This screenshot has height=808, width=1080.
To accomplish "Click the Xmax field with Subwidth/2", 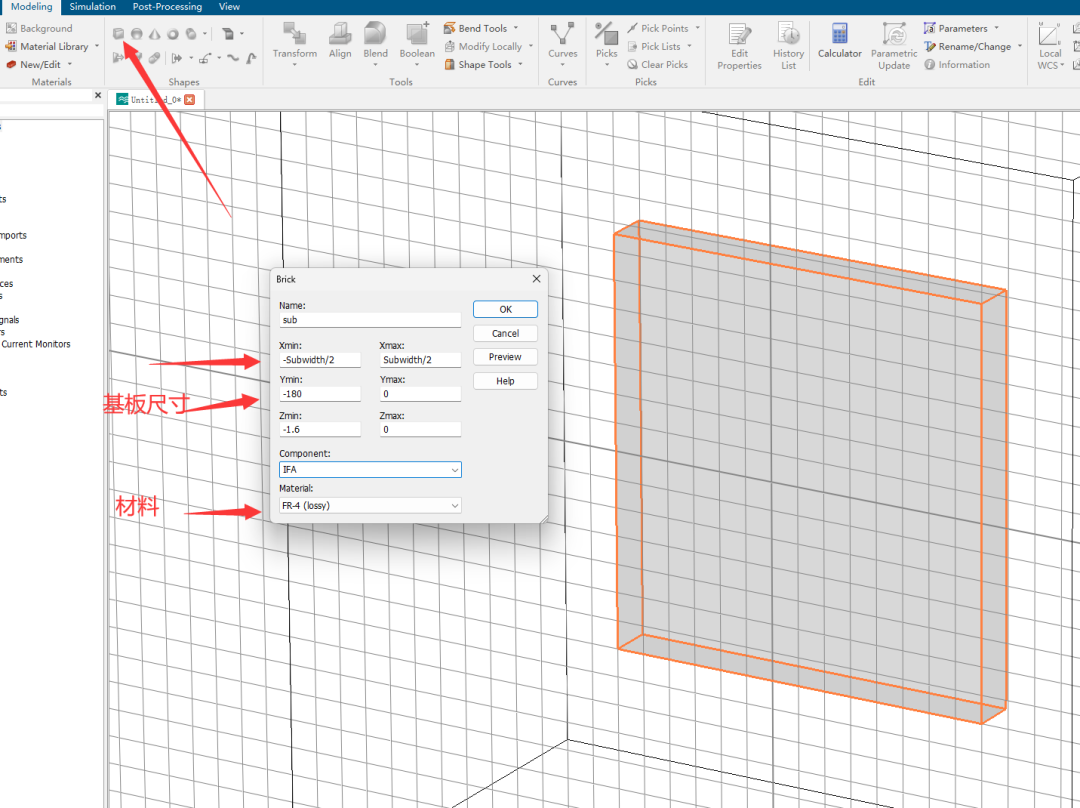I will tap(420, 360).
